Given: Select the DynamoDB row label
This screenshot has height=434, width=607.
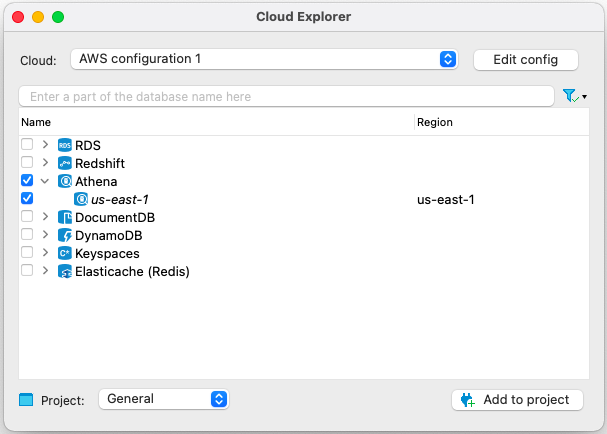Looking at the screenshot, I should pyautogui.click(x=109, y=236).
